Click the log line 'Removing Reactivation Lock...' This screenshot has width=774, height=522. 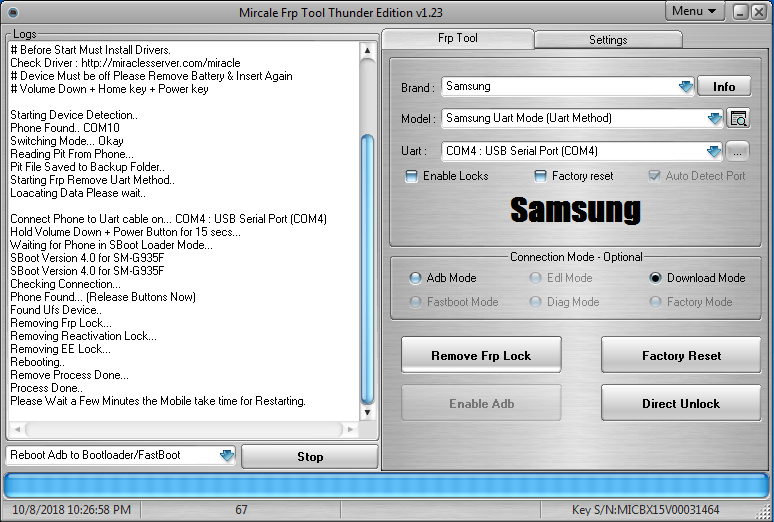point(83,336)
